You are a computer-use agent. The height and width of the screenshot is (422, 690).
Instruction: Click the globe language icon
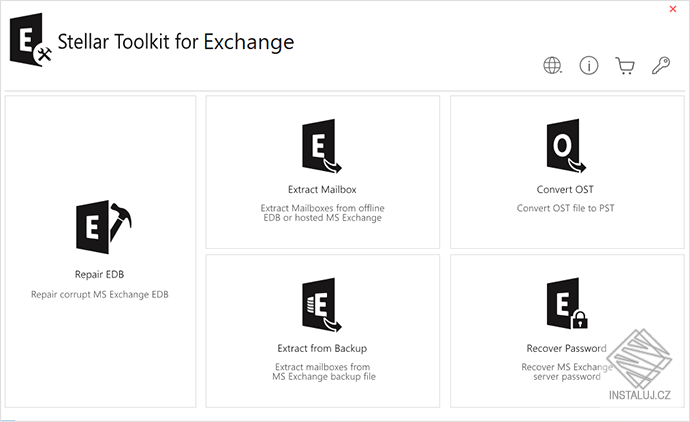552,66
